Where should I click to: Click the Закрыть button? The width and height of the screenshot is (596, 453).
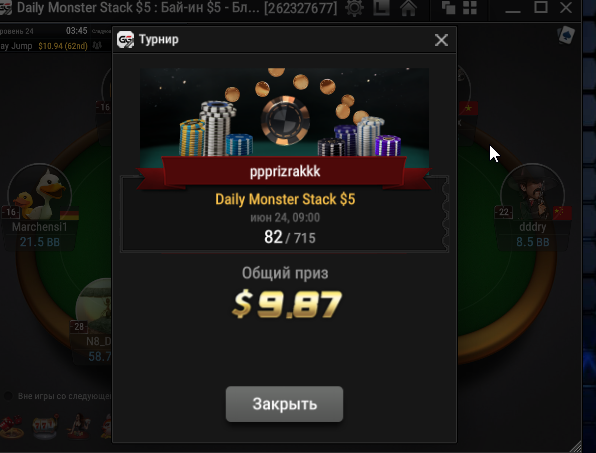pyautogui.click(x=284, y=404)
